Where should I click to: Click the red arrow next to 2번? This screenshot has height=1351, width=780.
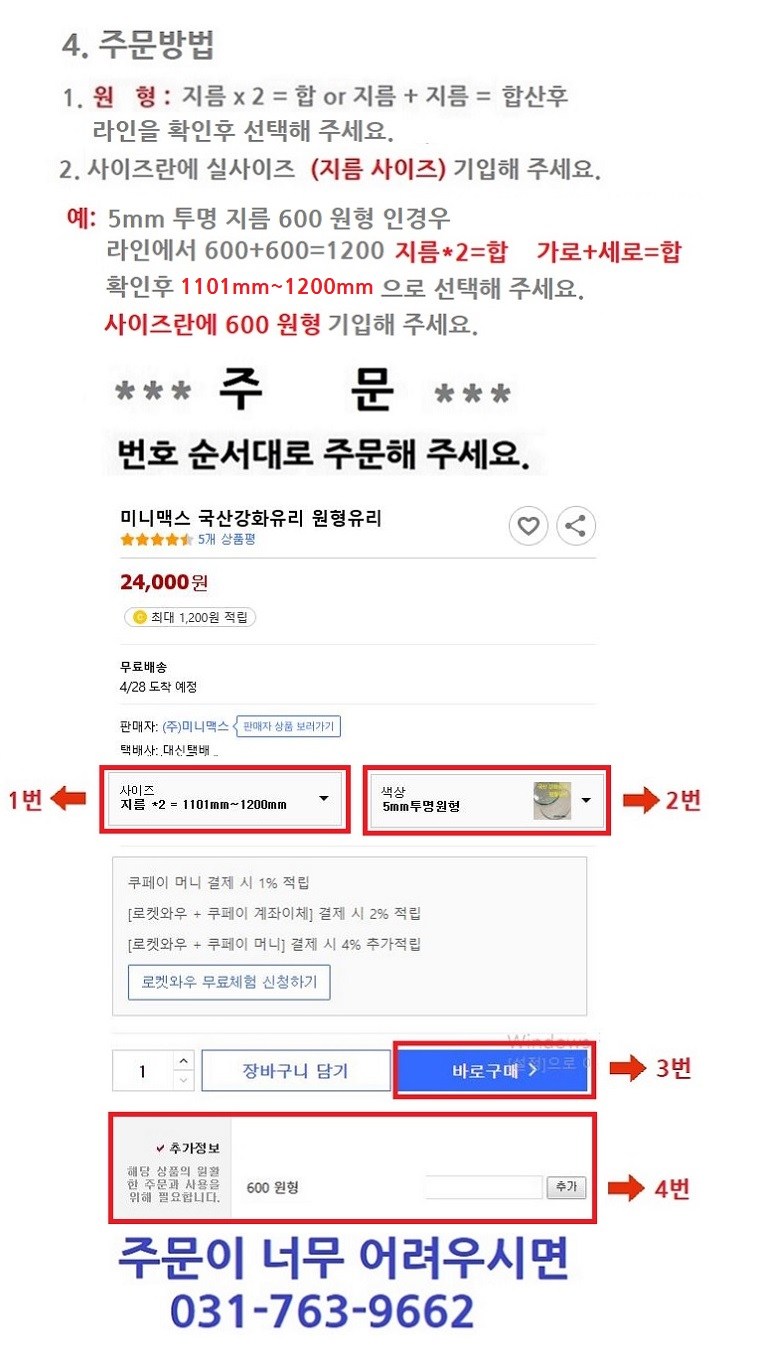642,800
